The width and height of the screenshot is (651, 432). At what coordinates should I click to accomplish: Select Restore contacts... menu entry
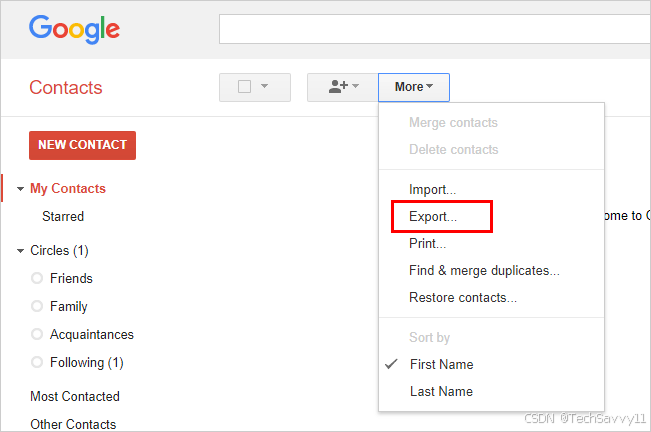(x=492, y=298)
